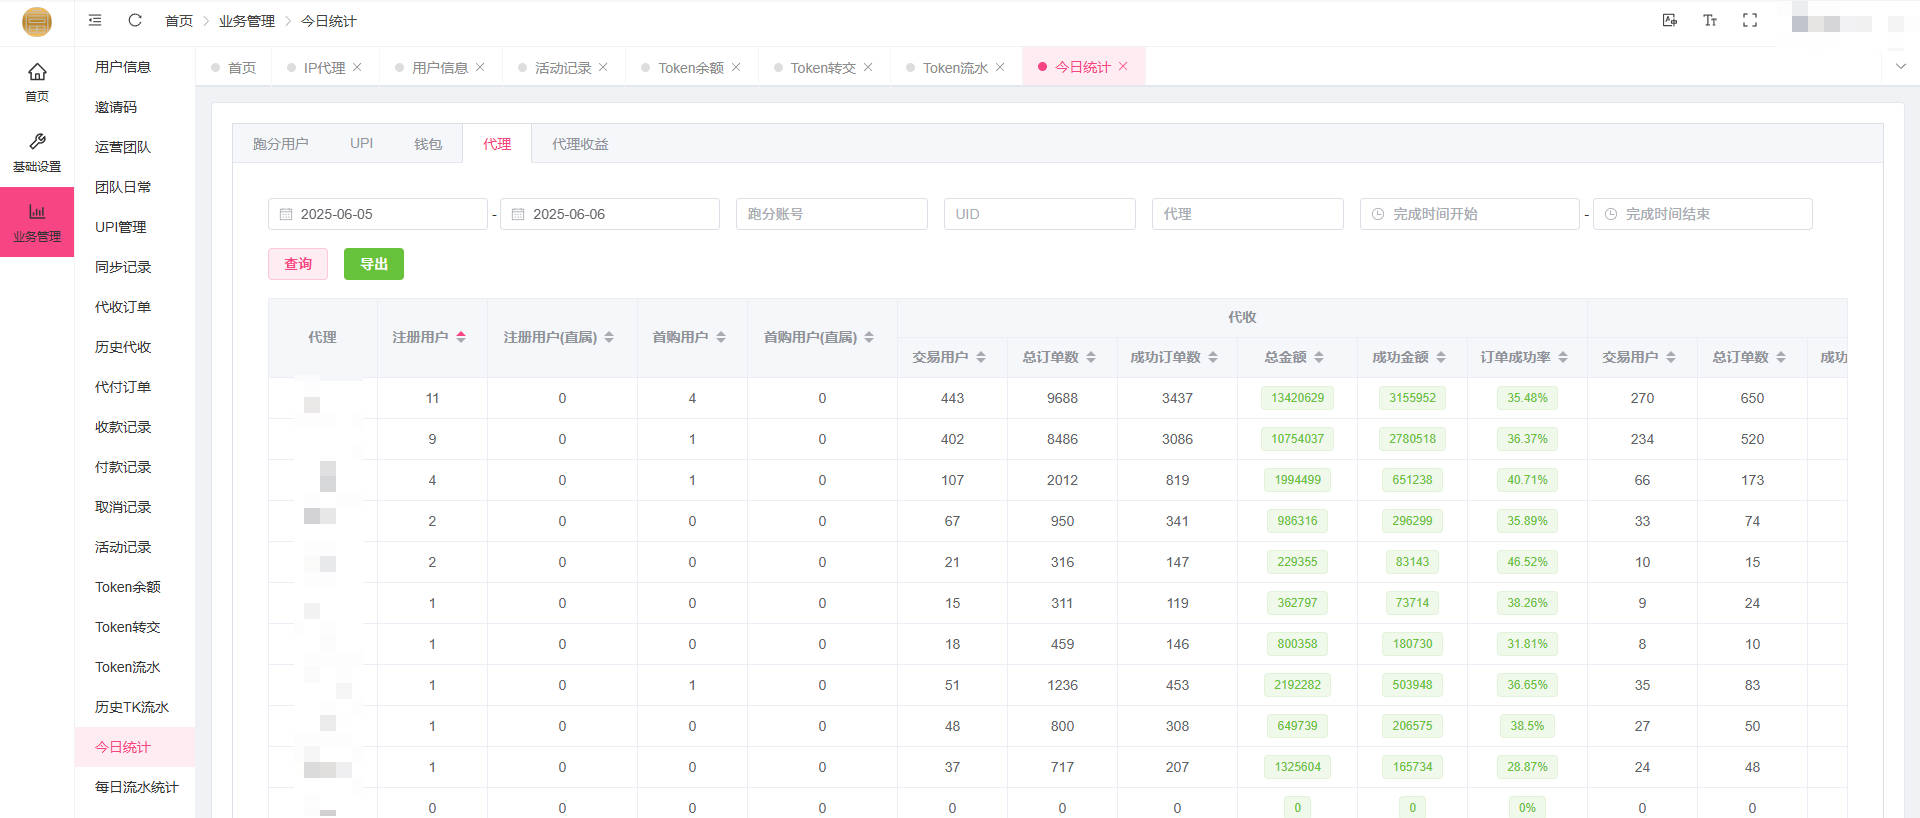Open the 首页 page tab
This screenshot has width=1920, height=818.
point(233,67)
